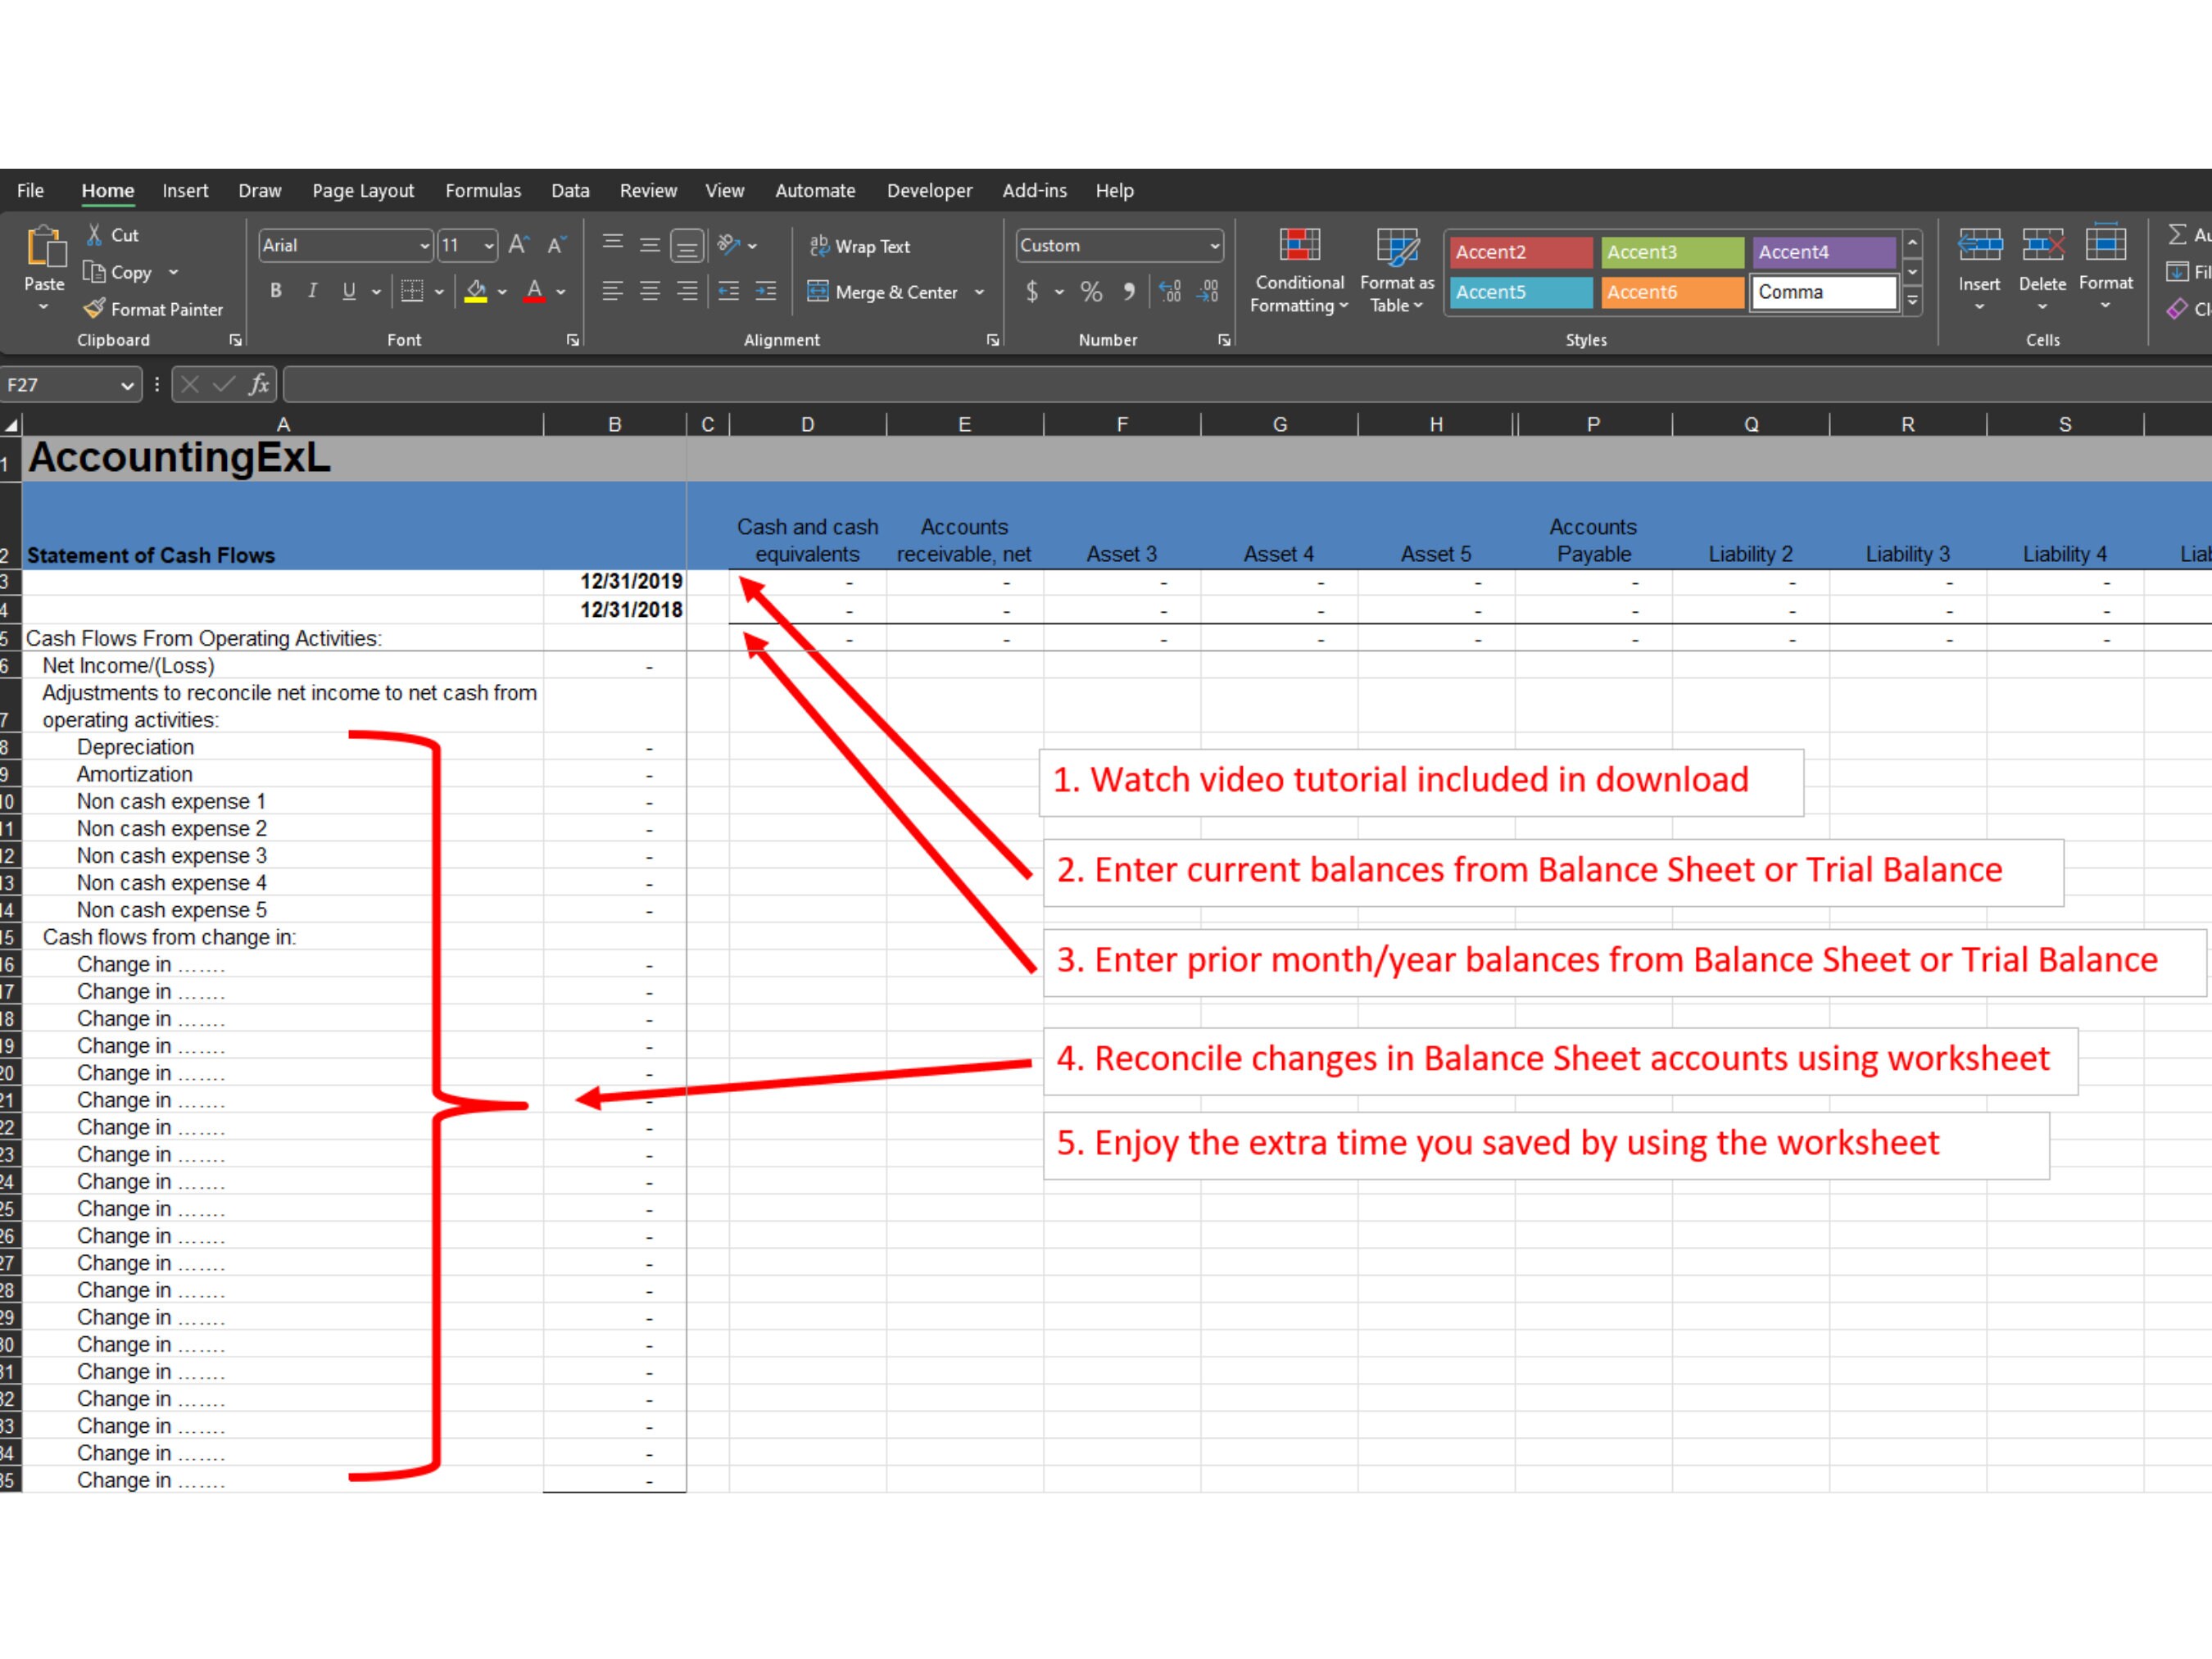This screenshot has width=2212, height=1659.
Task: Click Decrease Decimal icon
Action: pos(1208,291)
